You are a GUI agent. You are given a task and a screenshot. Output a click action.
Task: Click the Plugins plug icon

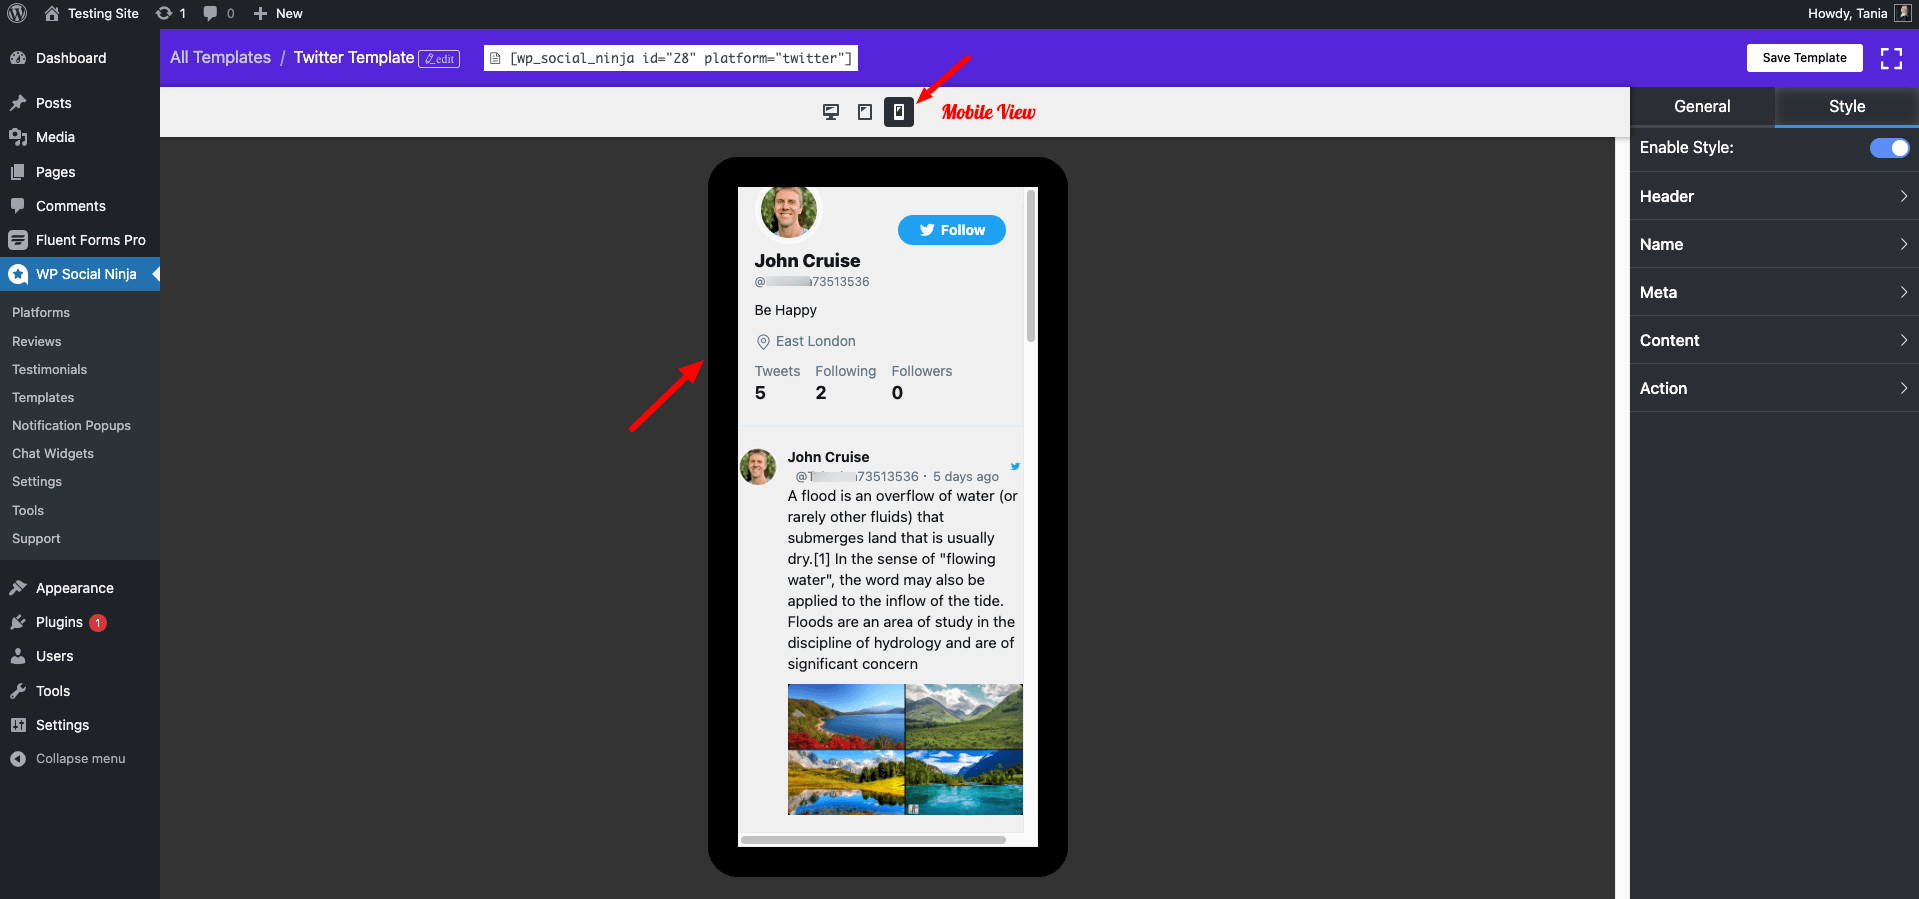coord(18,622)
